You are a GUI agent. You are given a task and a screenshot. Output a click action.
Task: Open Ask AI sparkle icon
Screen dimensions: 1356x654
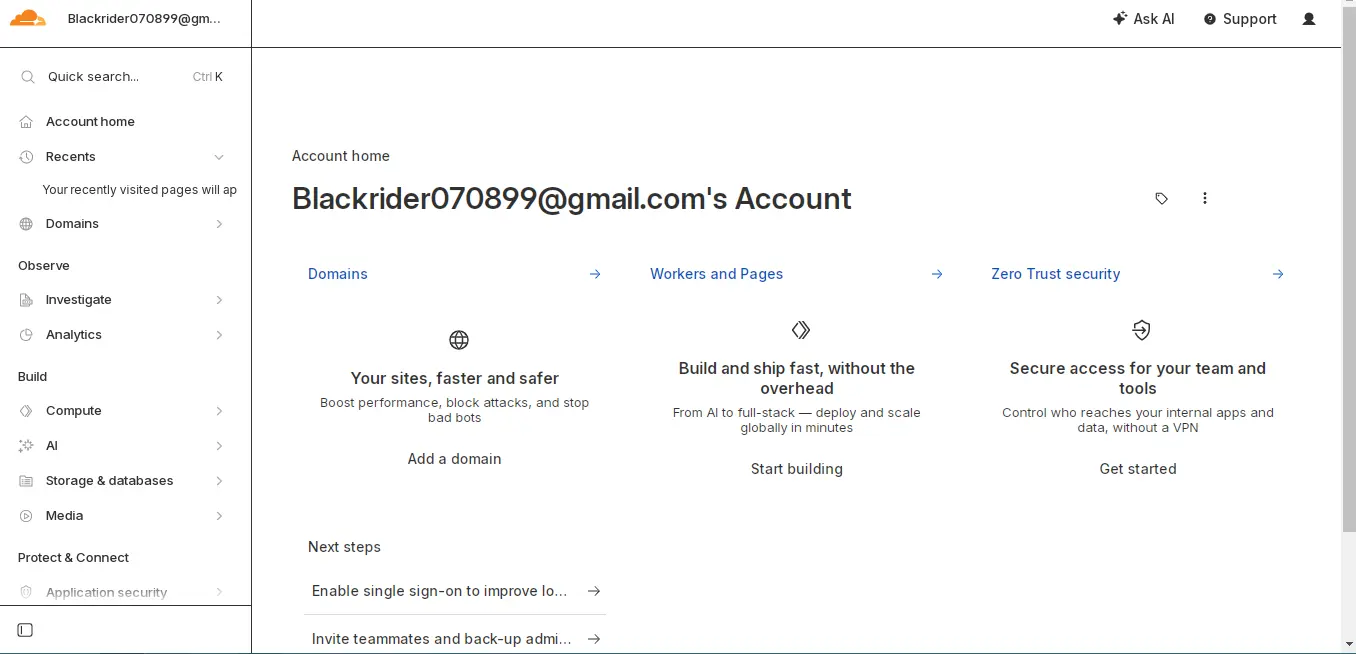click(x=1120, y=19)
